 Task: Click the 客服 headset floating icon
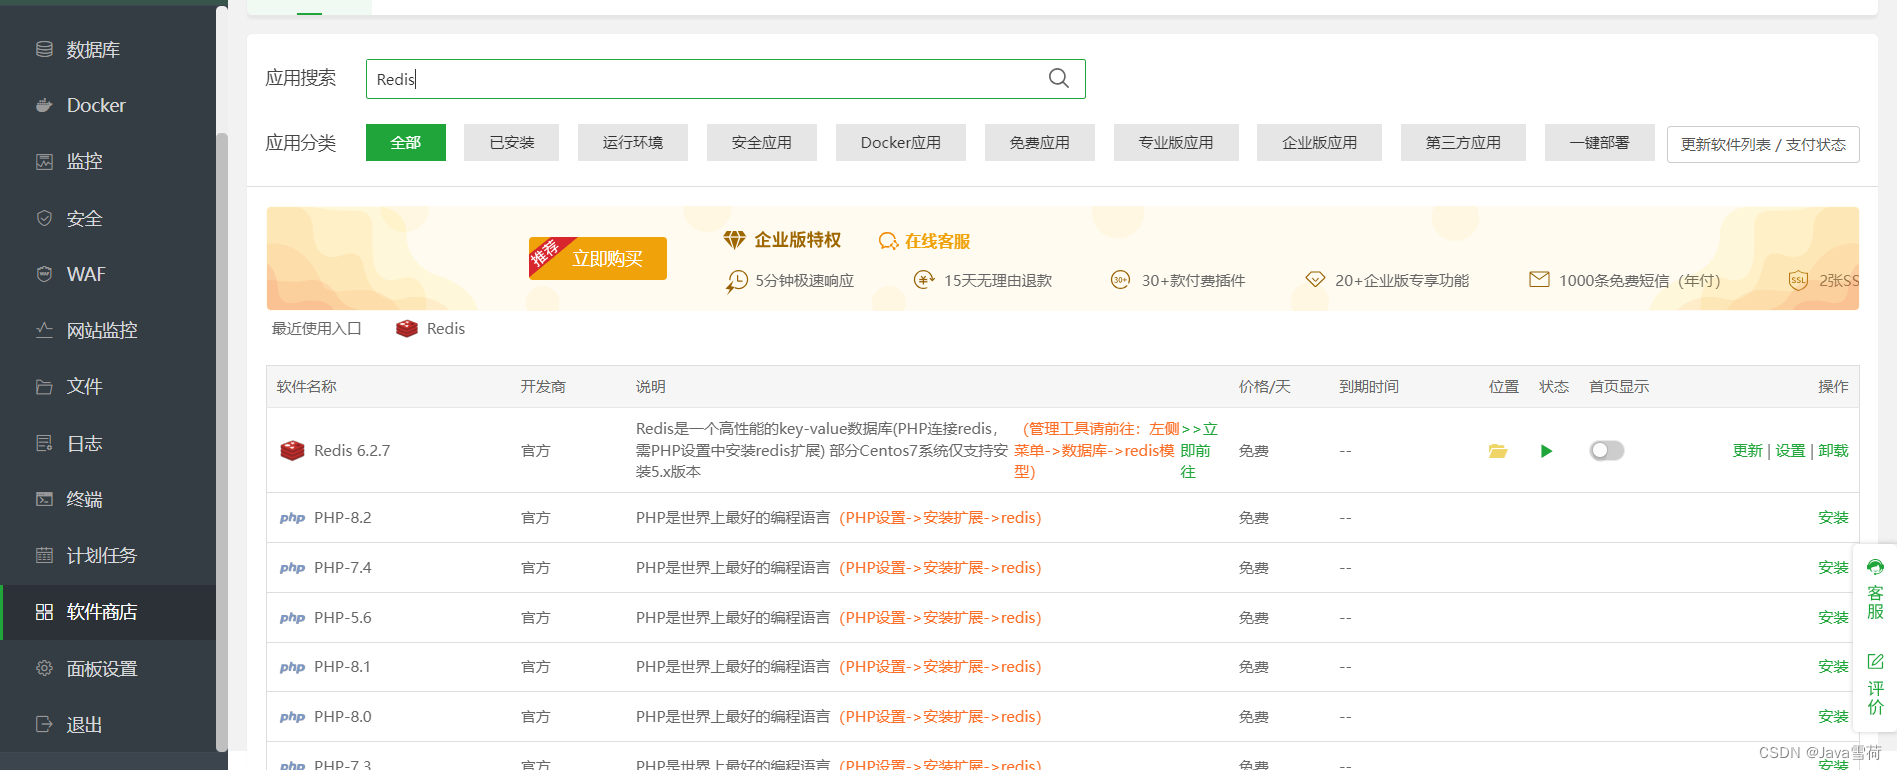tap(1875, 567)
